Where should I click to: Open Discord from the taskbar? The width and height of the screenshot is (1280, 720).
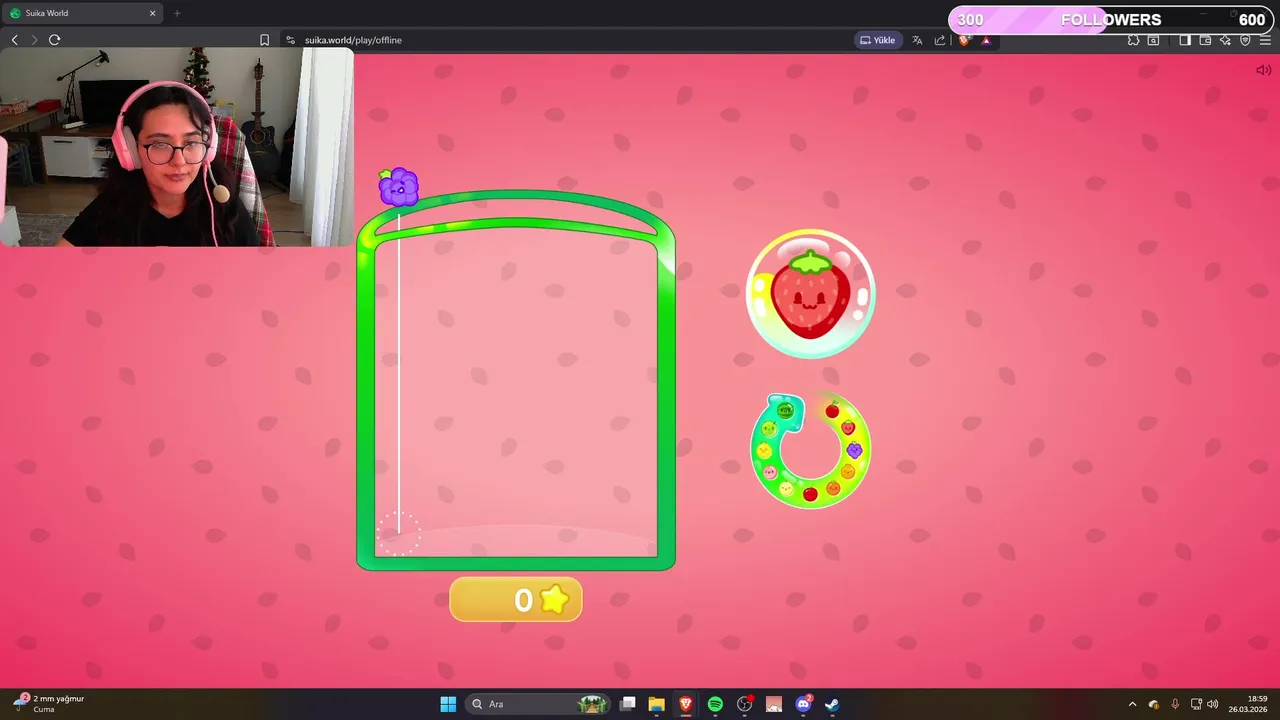click(x=803, y=704)
